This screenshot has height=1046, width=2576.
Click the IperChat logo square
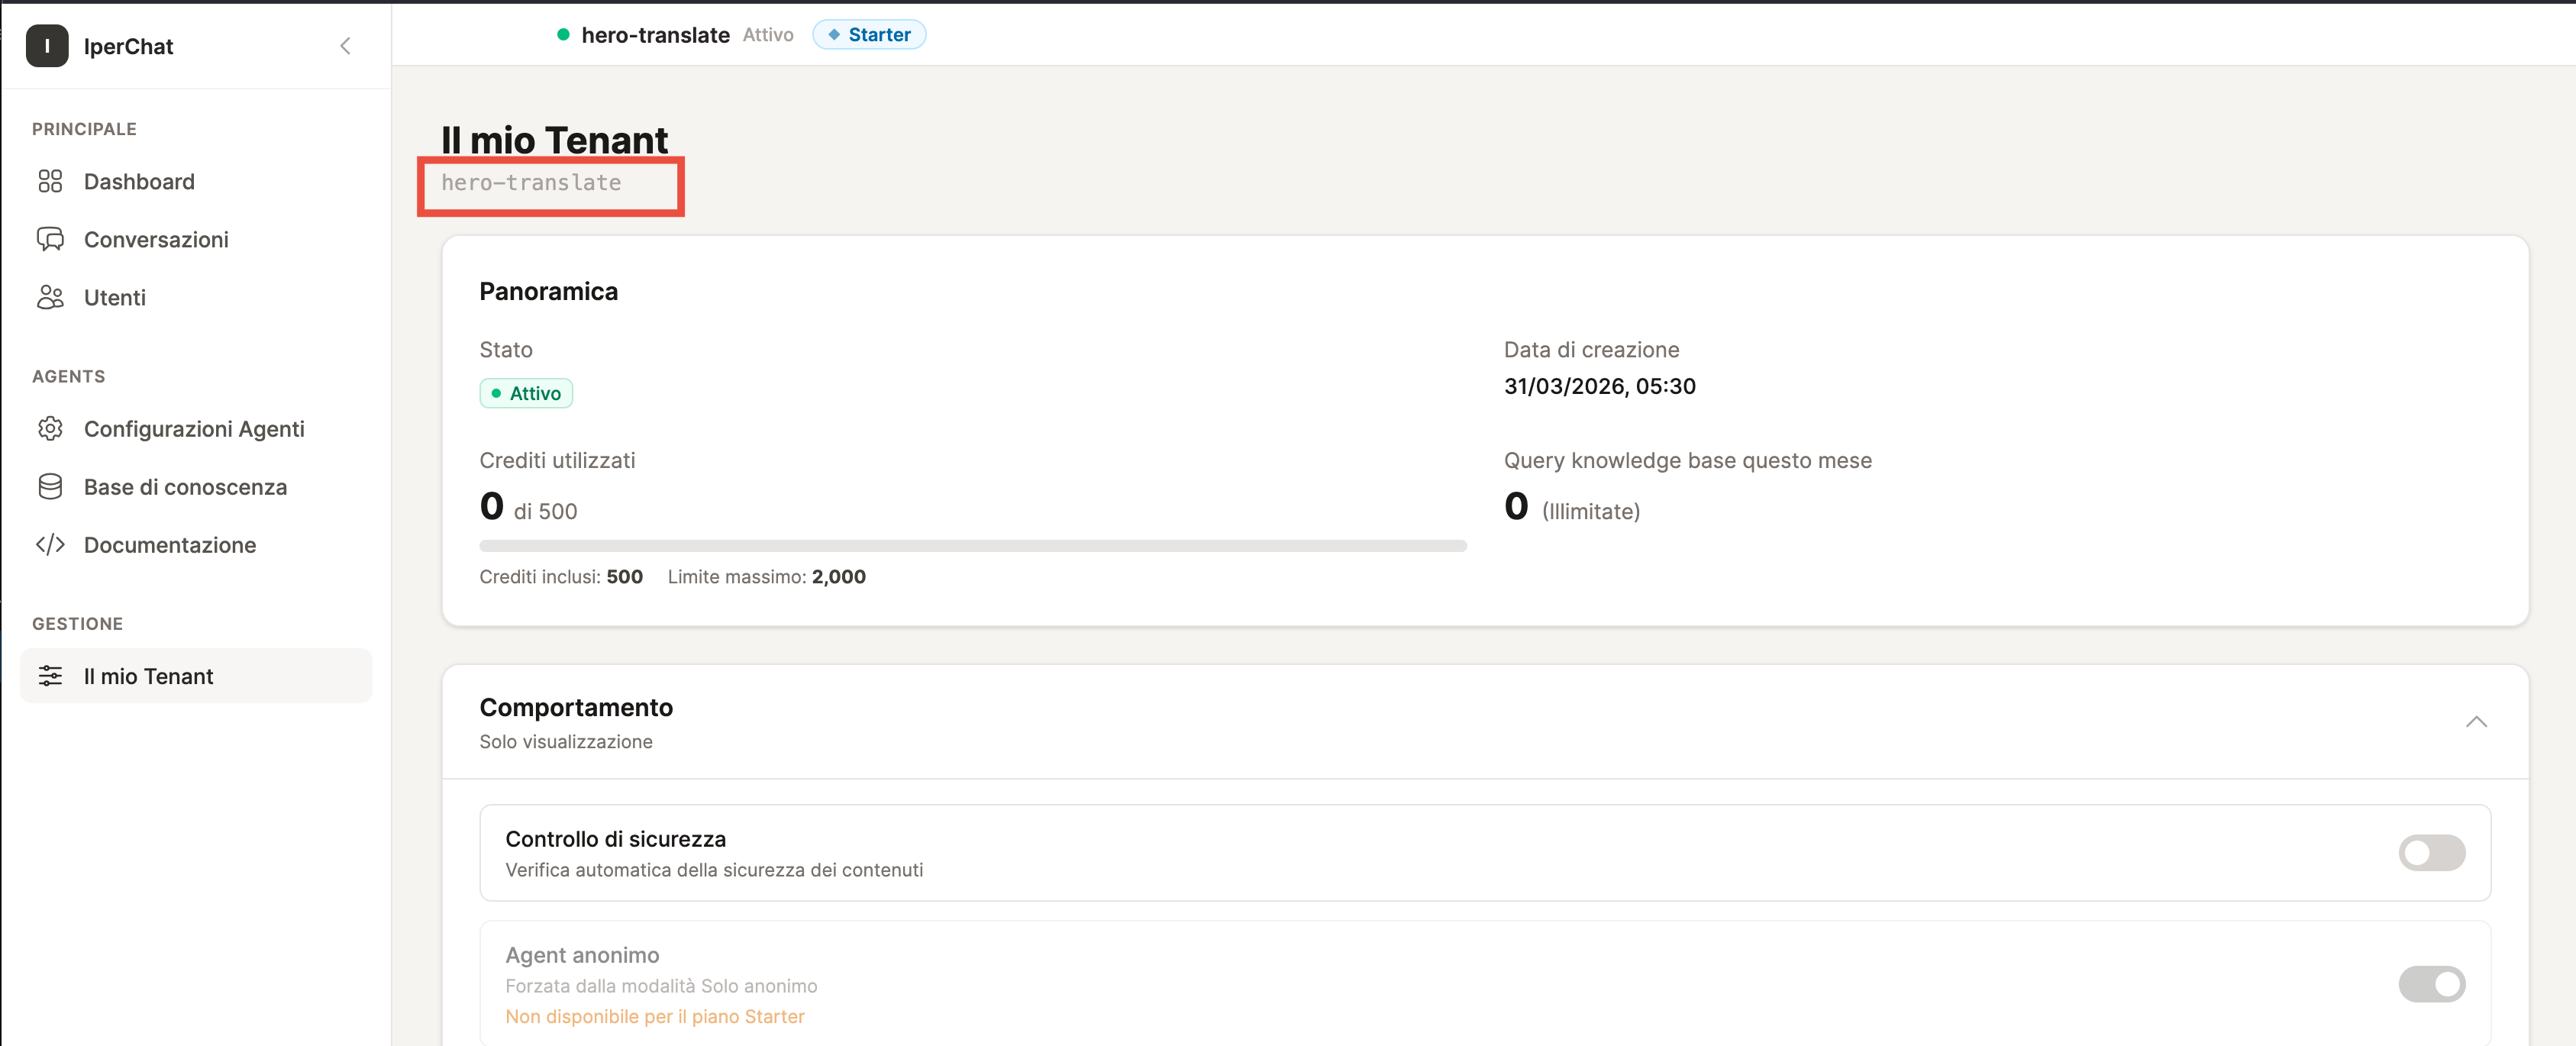47,46
